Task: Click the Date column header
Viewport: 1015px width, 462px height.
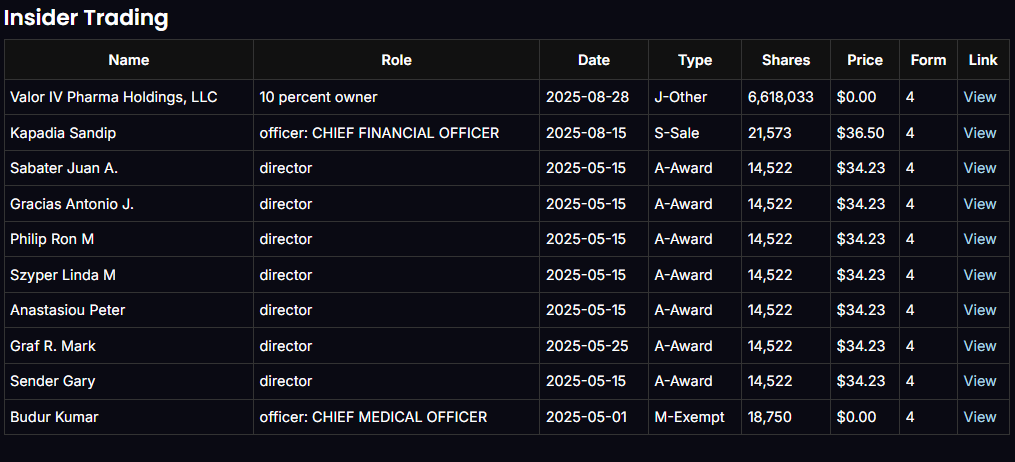Action: click(593, 60)
